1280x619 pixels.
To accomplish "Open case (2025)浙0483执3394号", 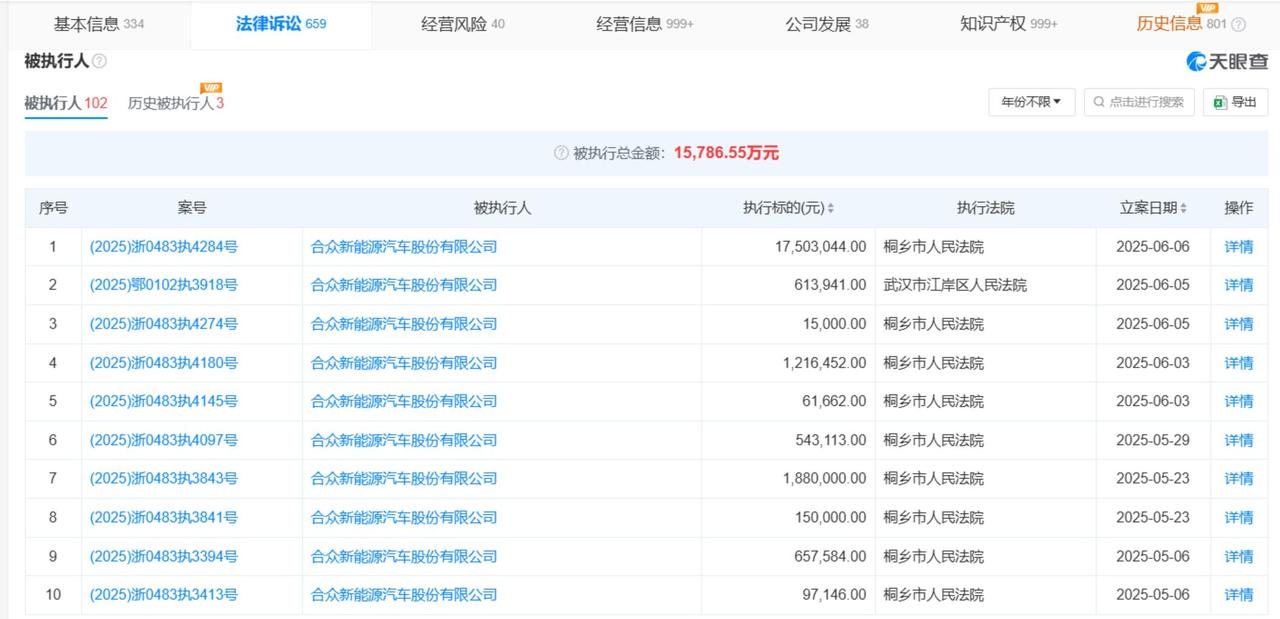I will pos(164,556).
